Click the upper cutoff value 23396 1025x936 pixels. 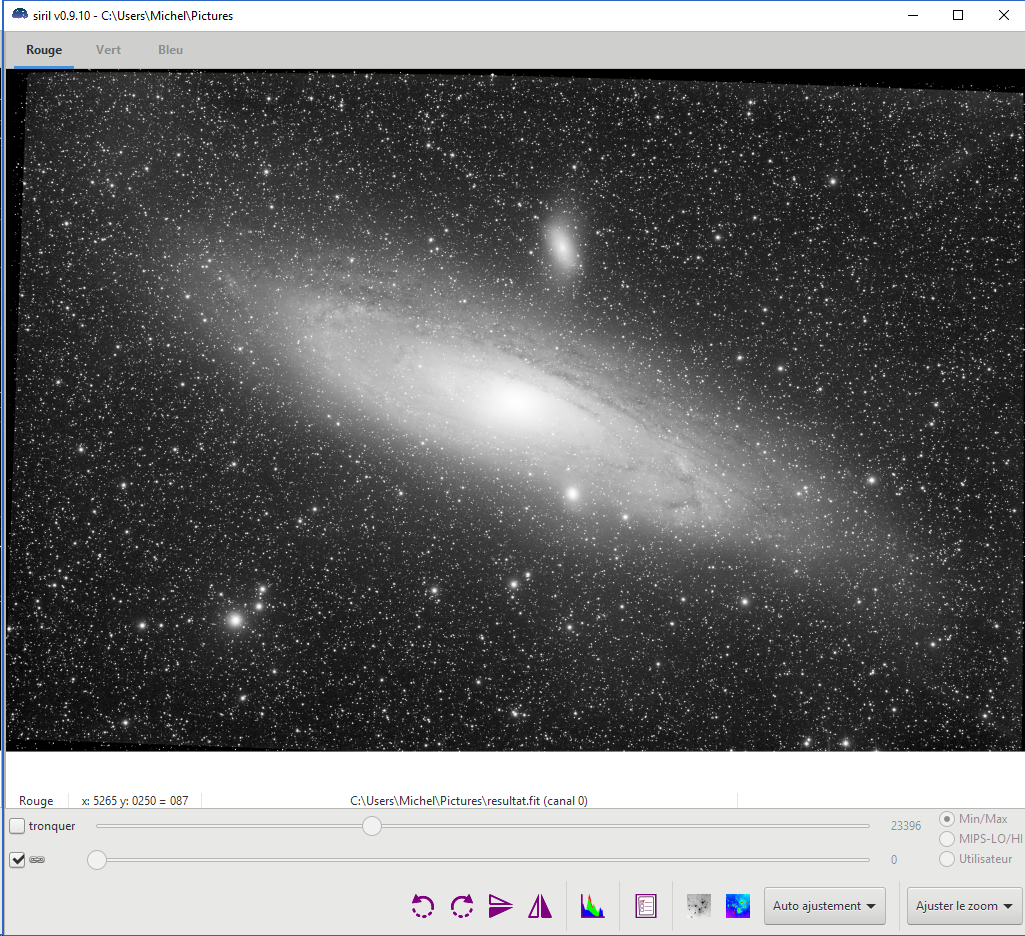905,826
